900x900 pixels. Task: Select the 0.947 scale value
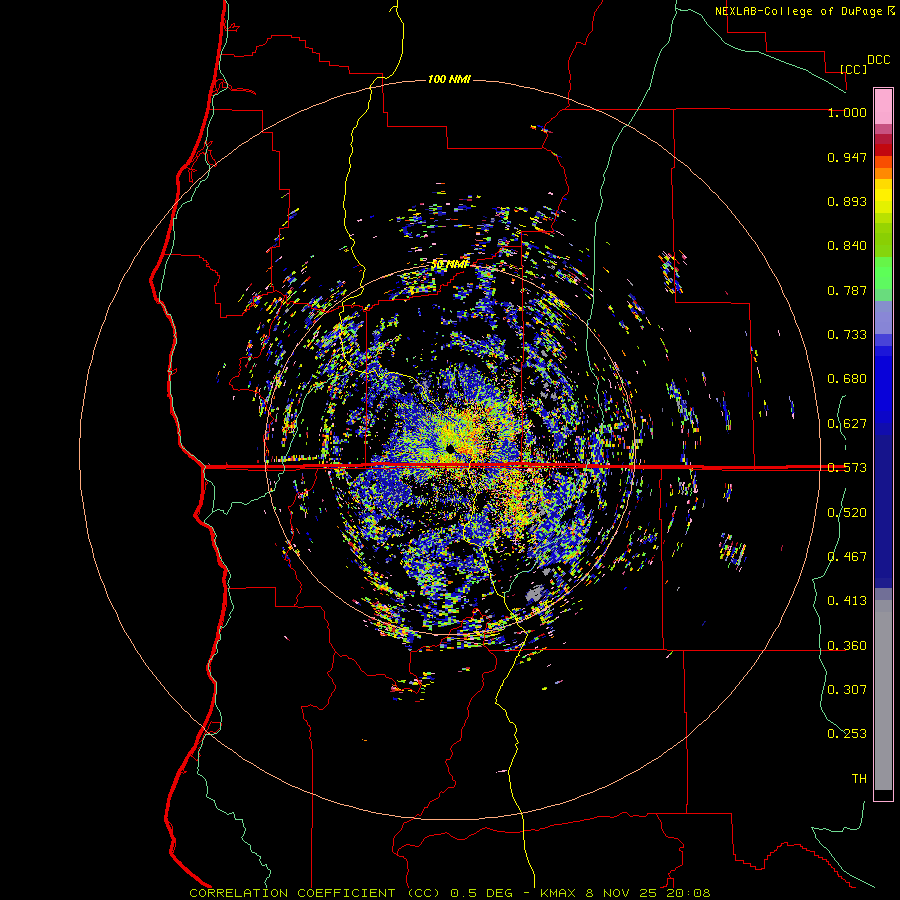point(847,157)
